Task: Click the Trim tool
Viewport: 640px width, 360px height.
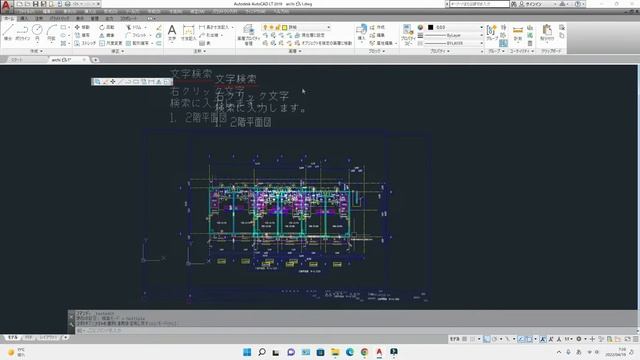Action: pos(134,27)
